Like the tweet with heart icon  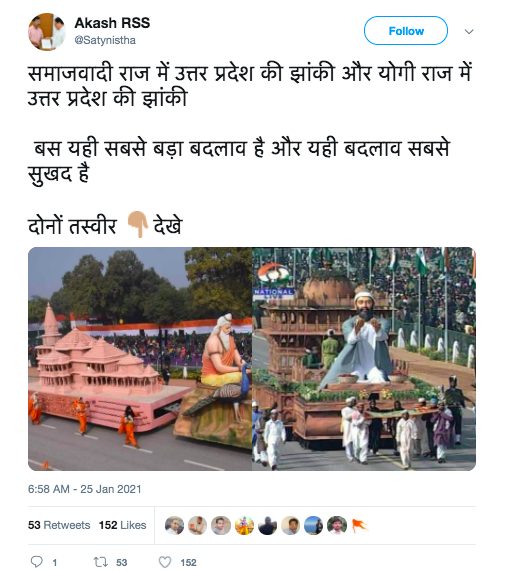[x=165, y=562]
